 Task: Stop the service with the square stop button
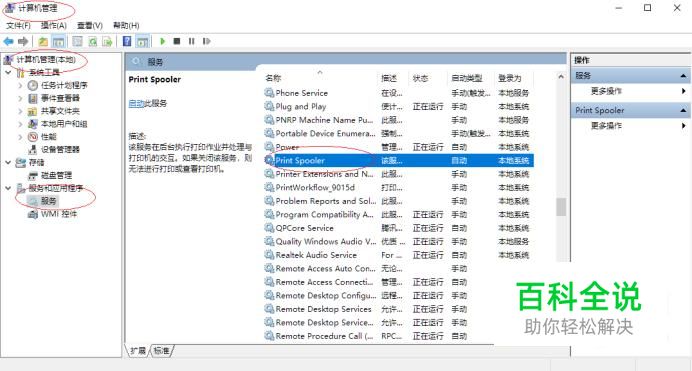coord(177,41)
